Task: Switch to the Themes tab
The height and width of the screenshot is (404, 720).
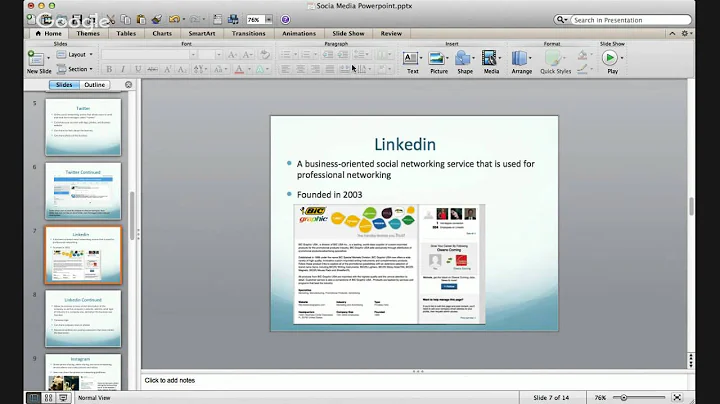Action: pos(88,34)
